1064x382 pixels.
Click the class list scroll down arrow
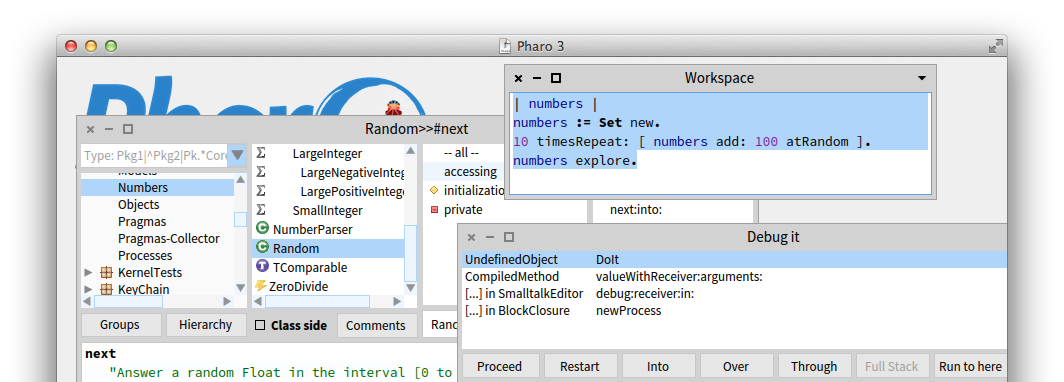411,288
